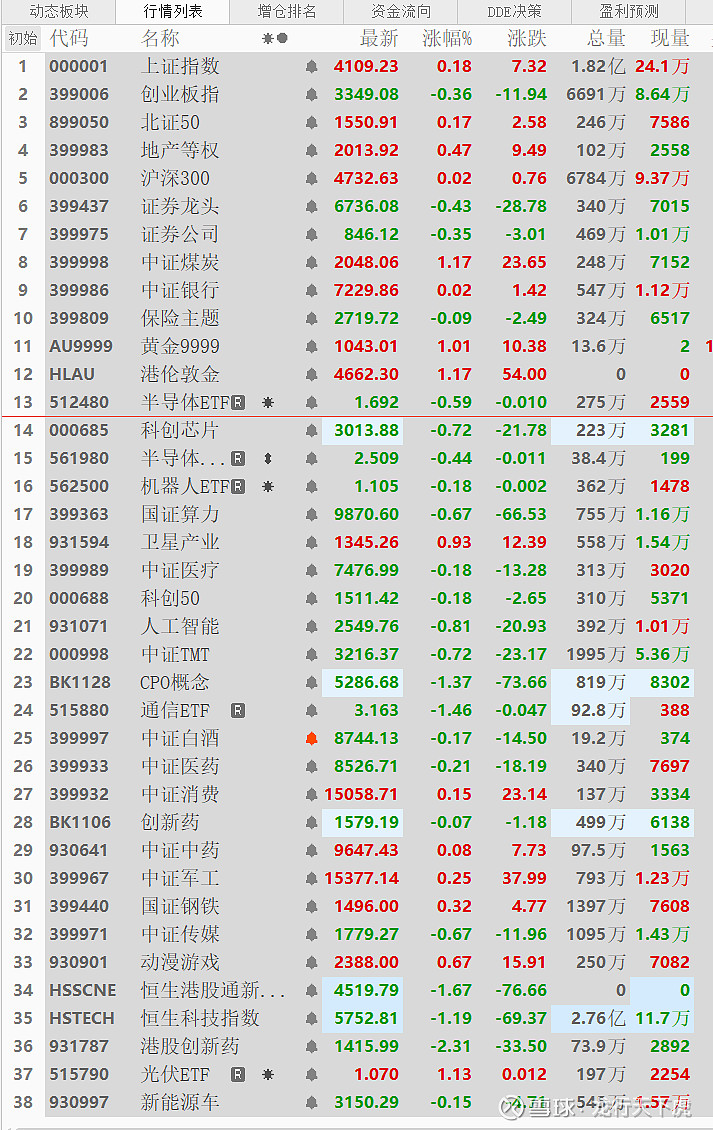Select the CPO概念 row by name

tap(175, 683)
